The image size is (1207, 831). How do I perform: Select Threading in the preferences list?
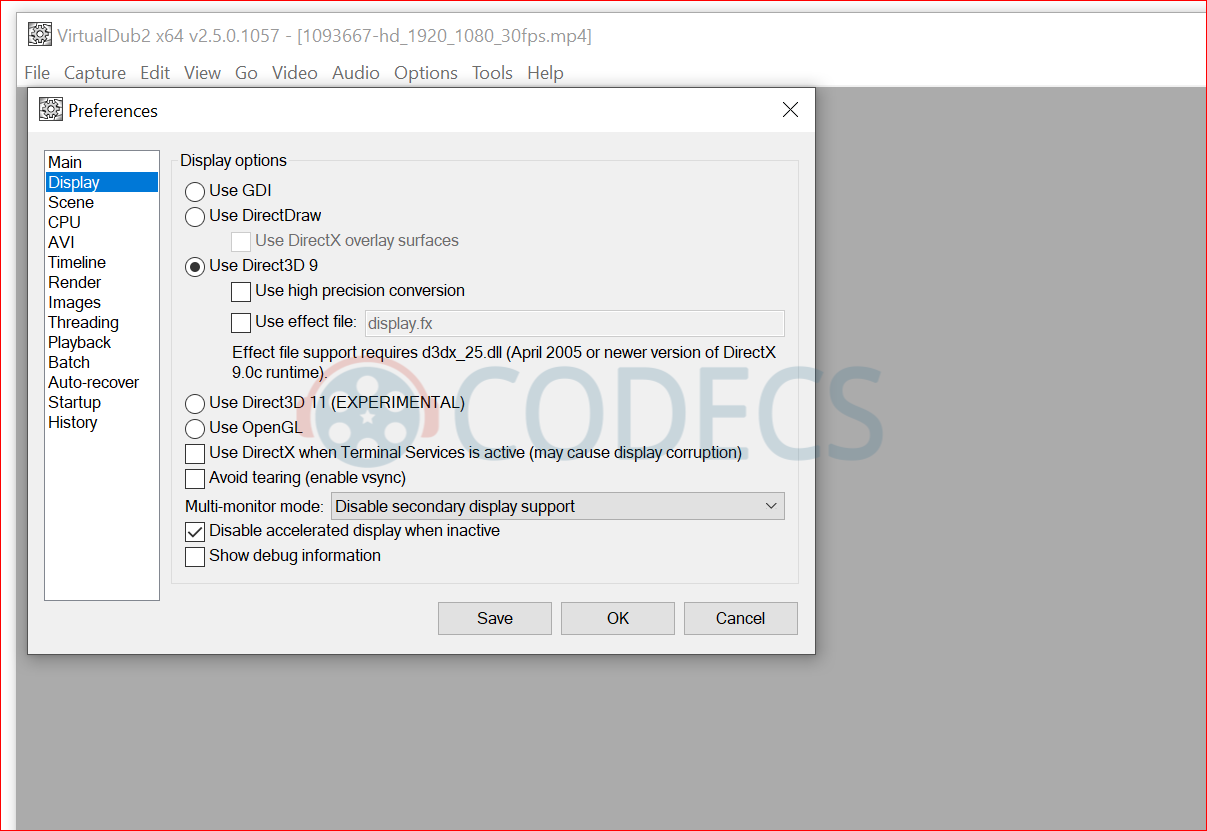[x=83, y=322]
